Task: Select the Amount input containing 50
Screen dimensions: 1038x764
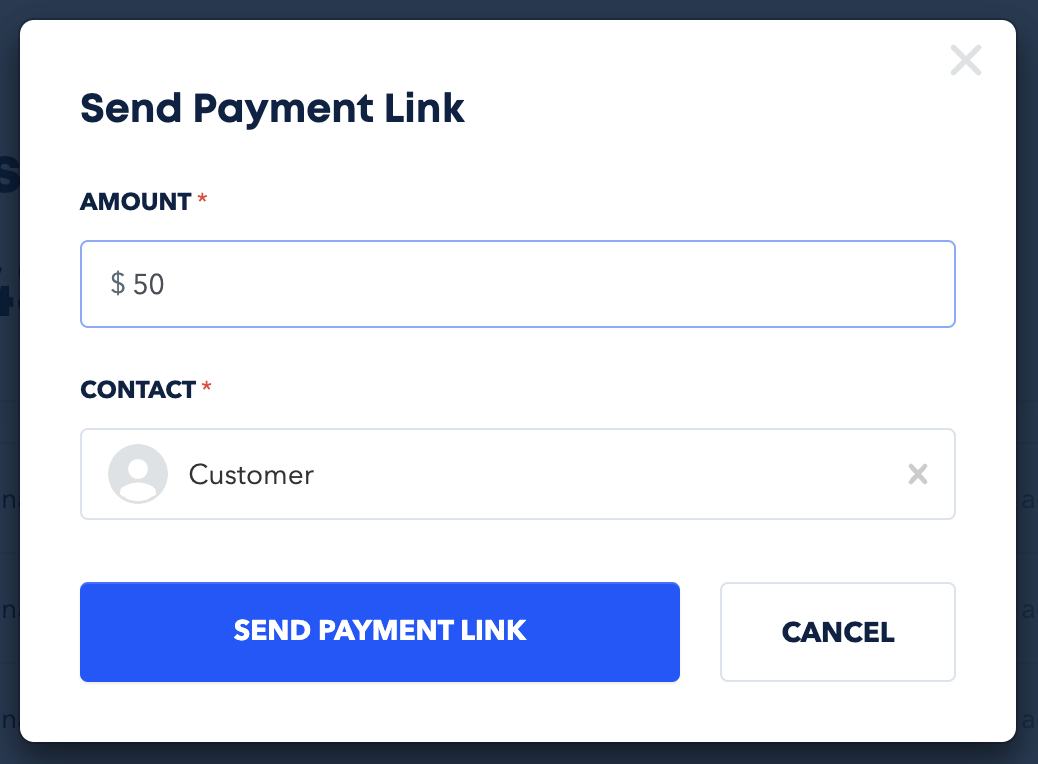Action: [x=518, y=284]
